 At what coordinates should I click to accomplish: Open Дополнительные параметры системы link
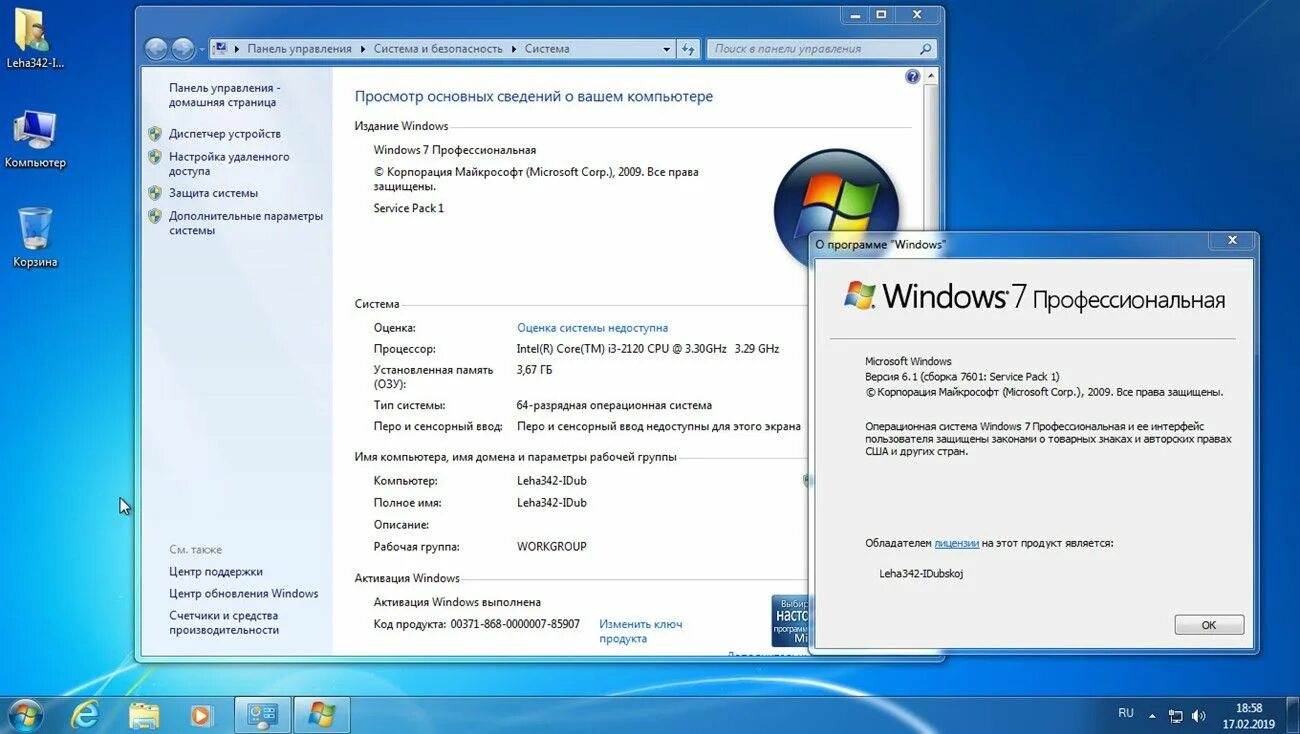coord(246,223)
